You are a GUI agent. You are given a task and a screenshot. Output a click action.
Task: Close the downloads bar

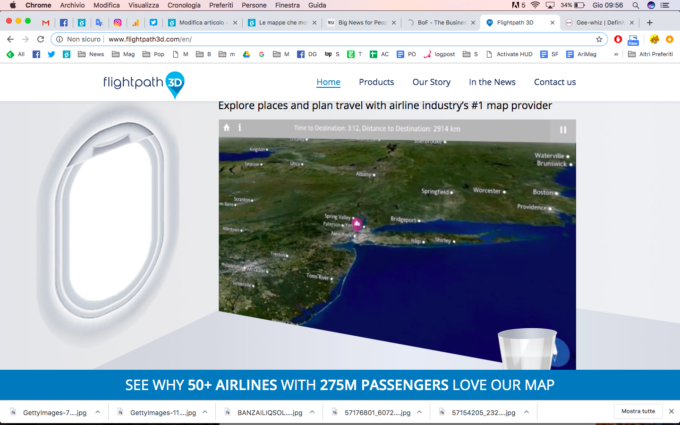coord(669,411)
